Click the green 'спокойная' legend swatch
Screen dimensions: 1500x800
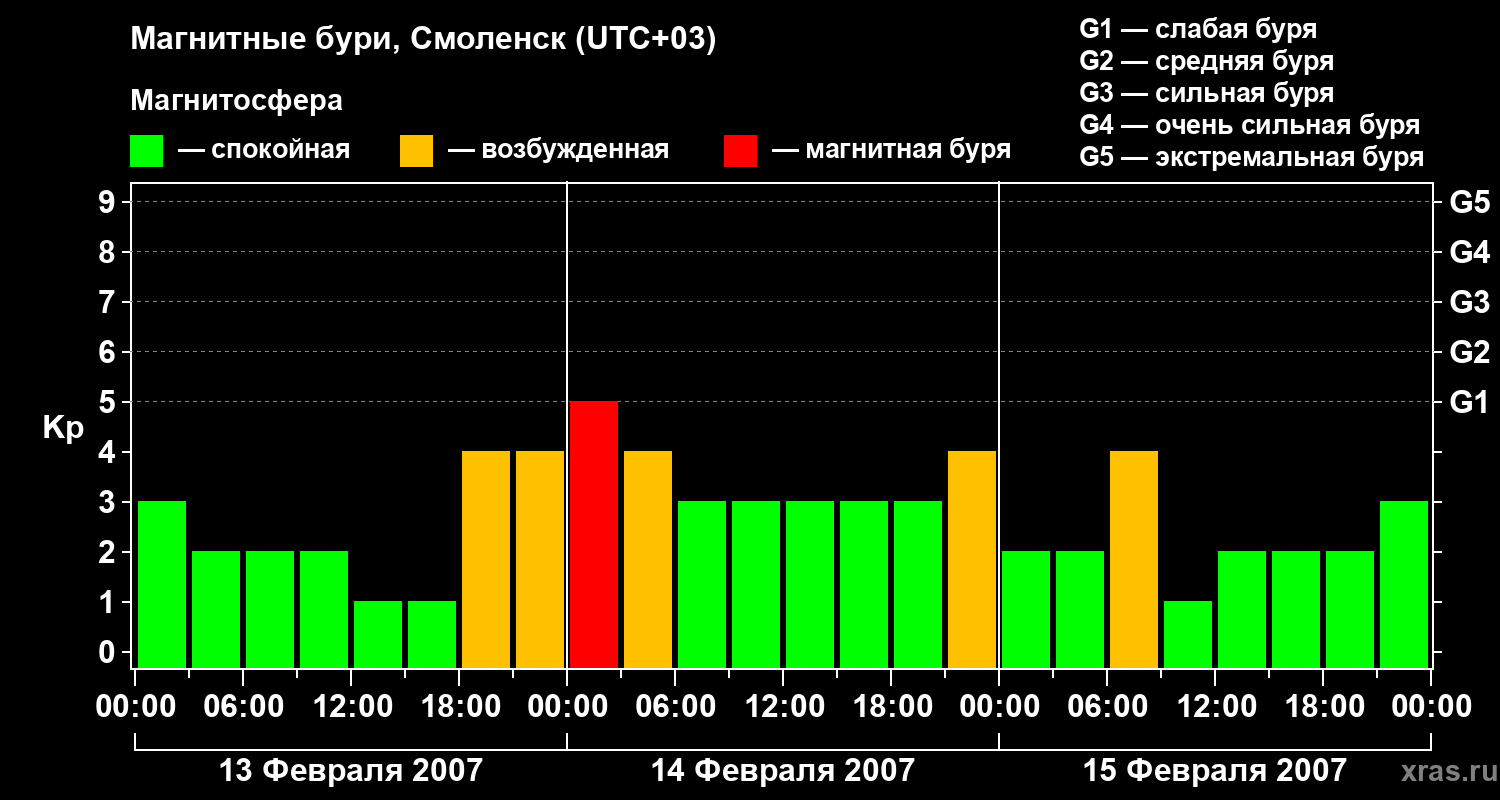[x=146, y=151]
